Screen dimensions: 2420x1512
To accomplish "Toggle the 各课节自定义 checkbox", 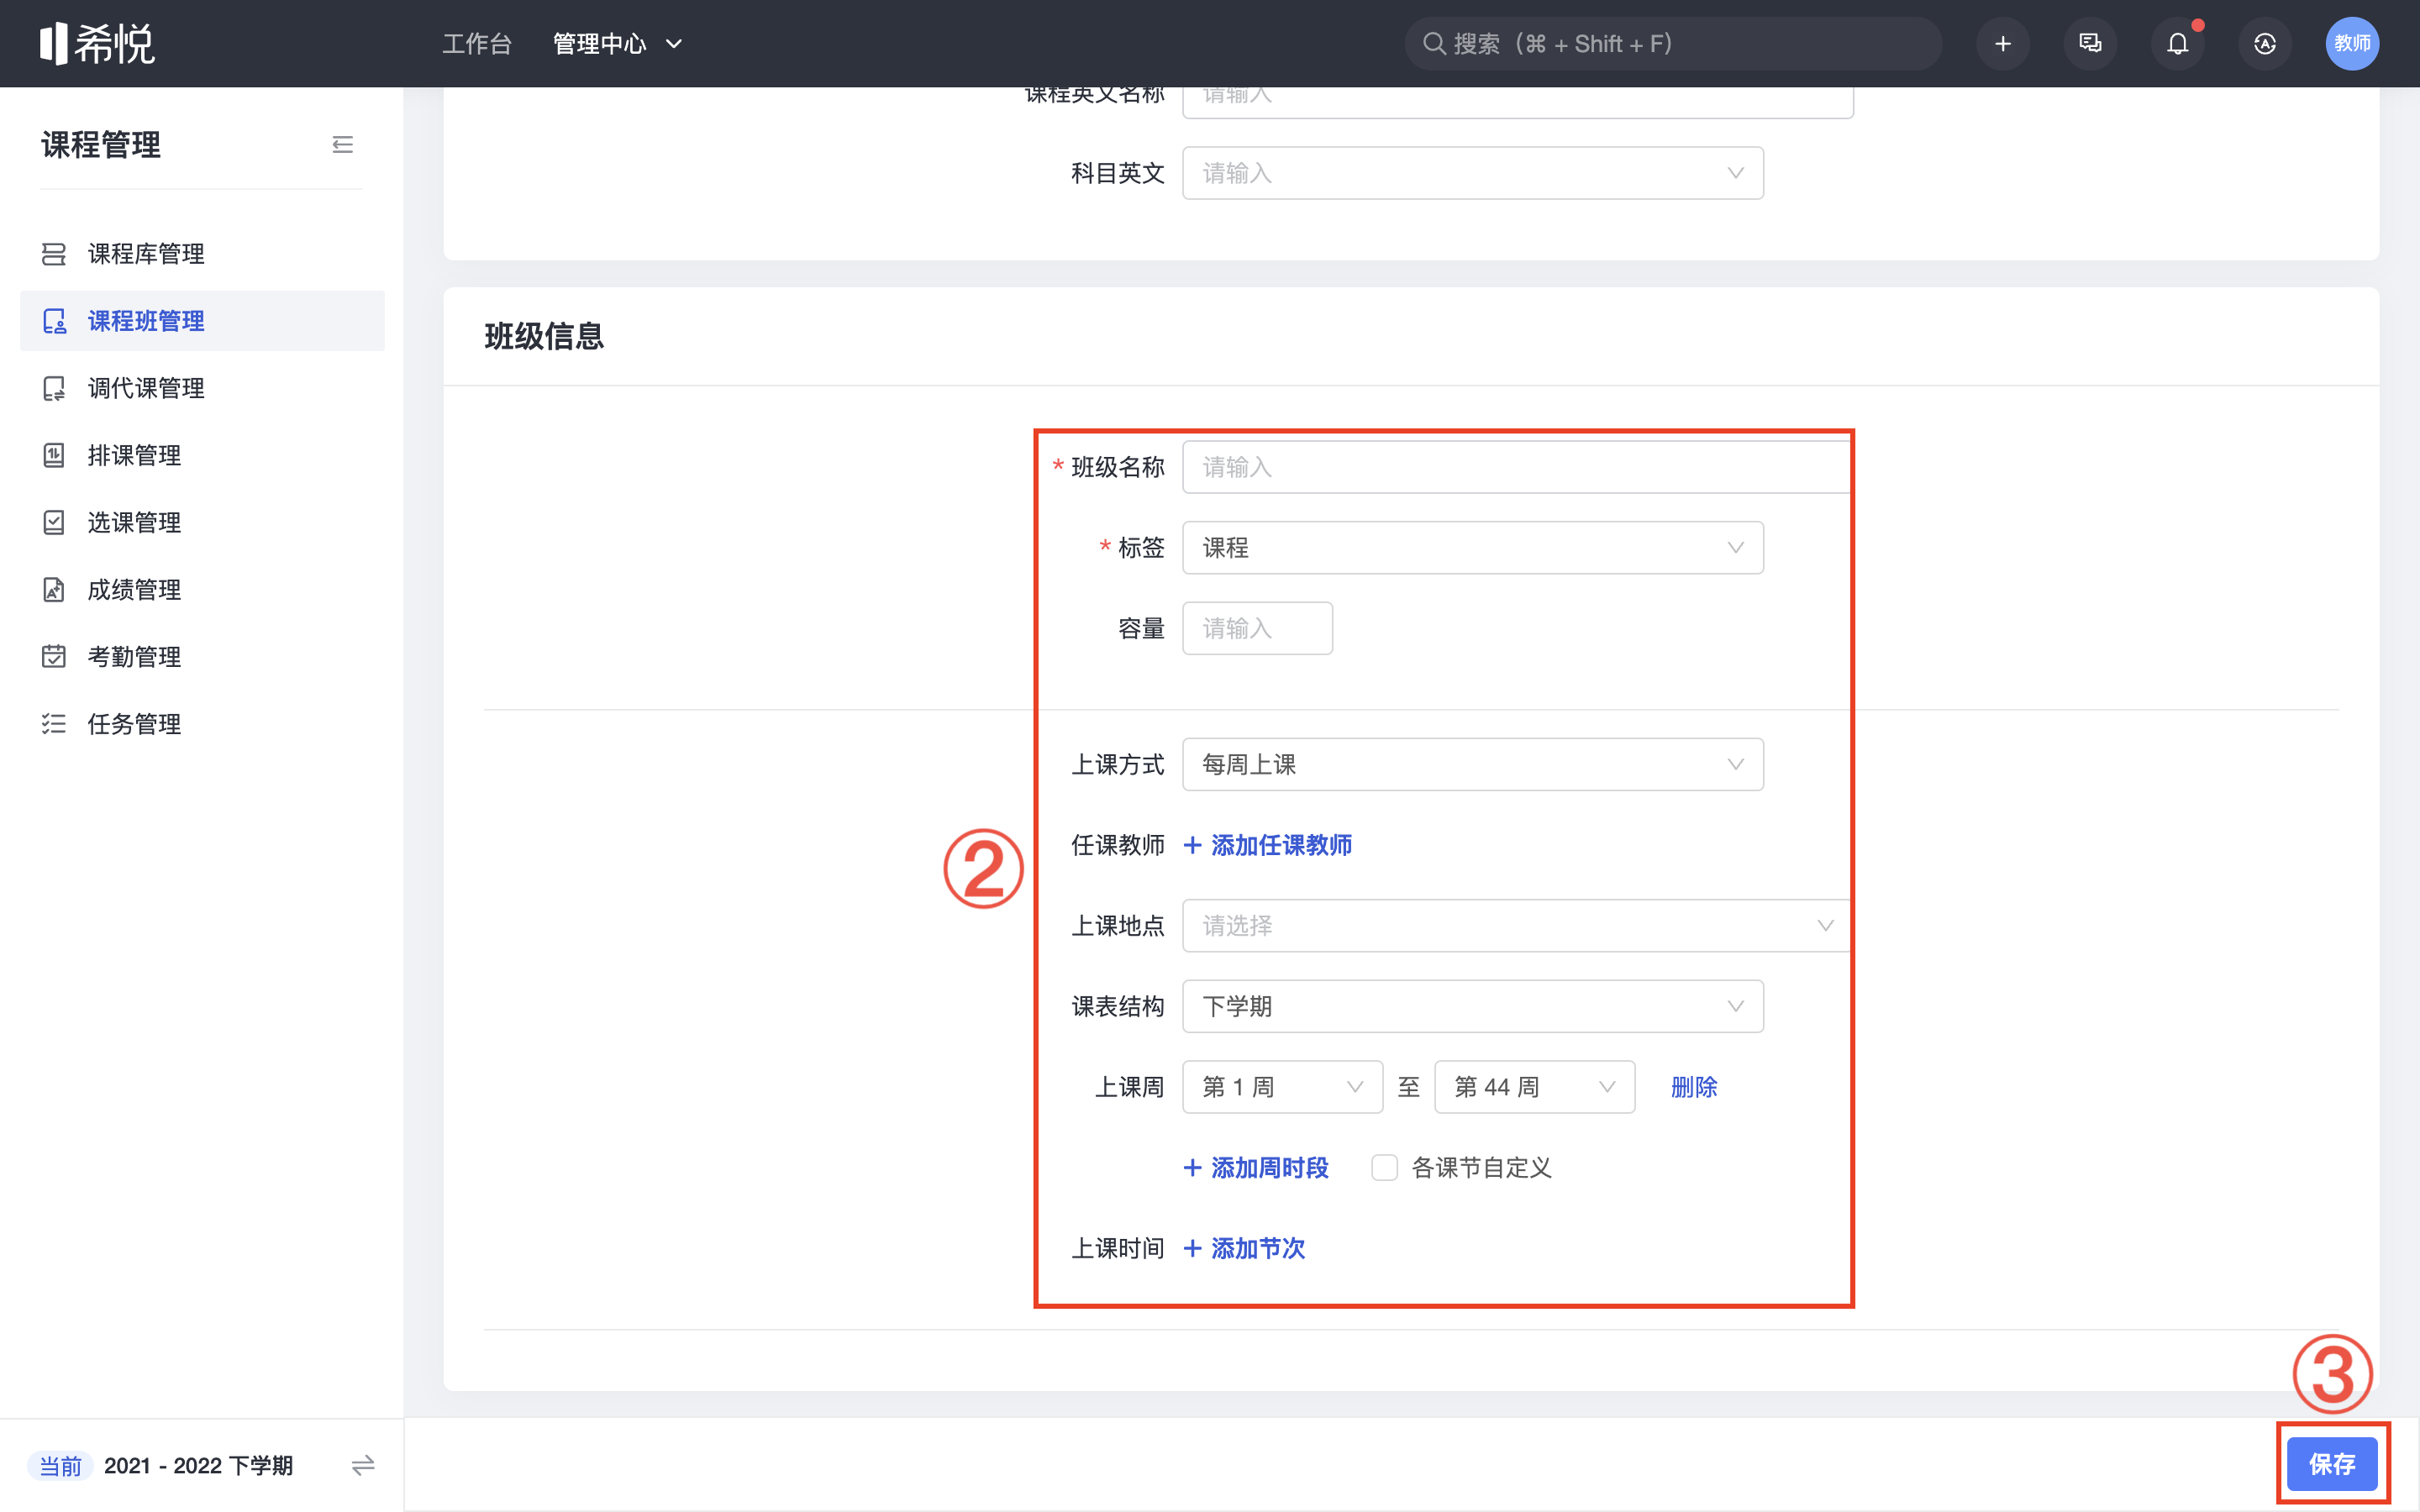I will tap(1384, 1168).
